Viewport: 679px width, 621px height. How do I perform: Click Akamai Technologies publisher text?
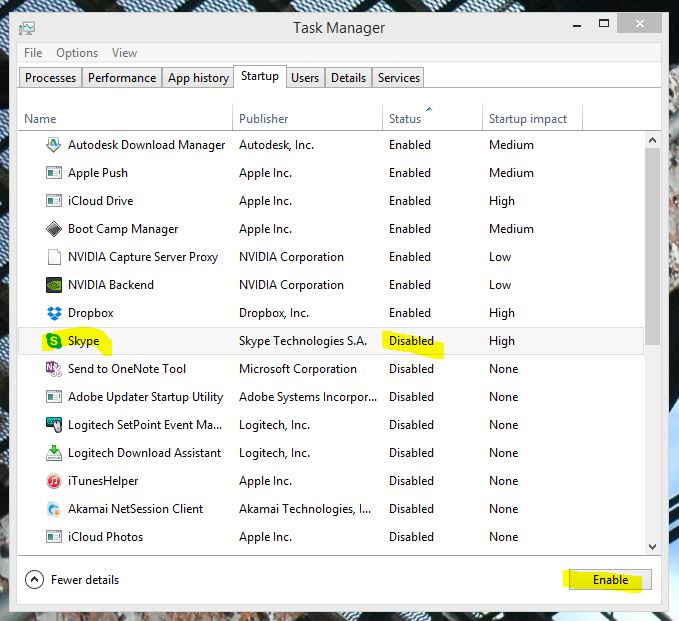(x=305, y=509)
